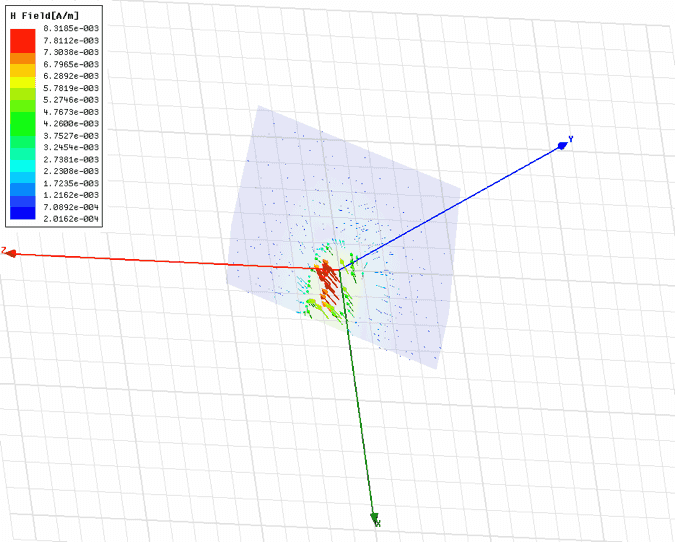This screenshot has height=542, width=675.
Task: Click legend value 7.0892e-004
Action: pyautogui.click(x=71, y=207)
